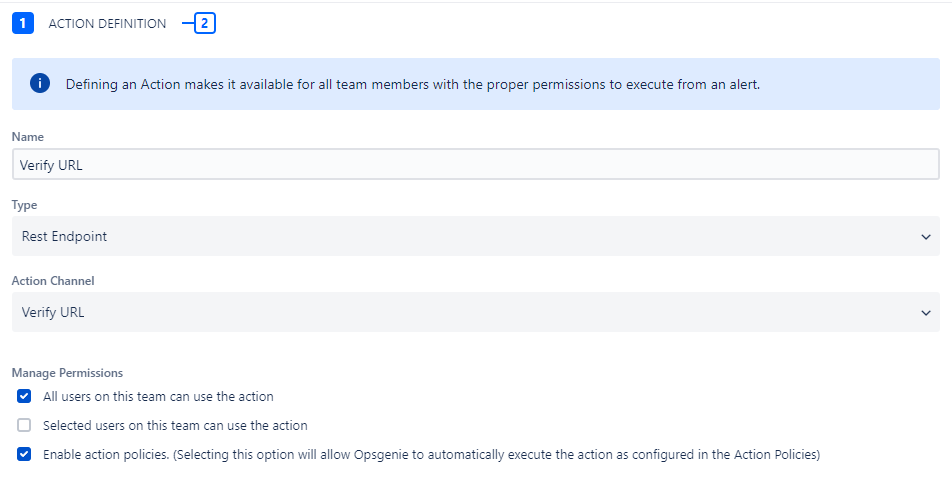952x478 pixels.
Task: Check the Selected users on this team checkbox
Action: (x=25, y=425)
